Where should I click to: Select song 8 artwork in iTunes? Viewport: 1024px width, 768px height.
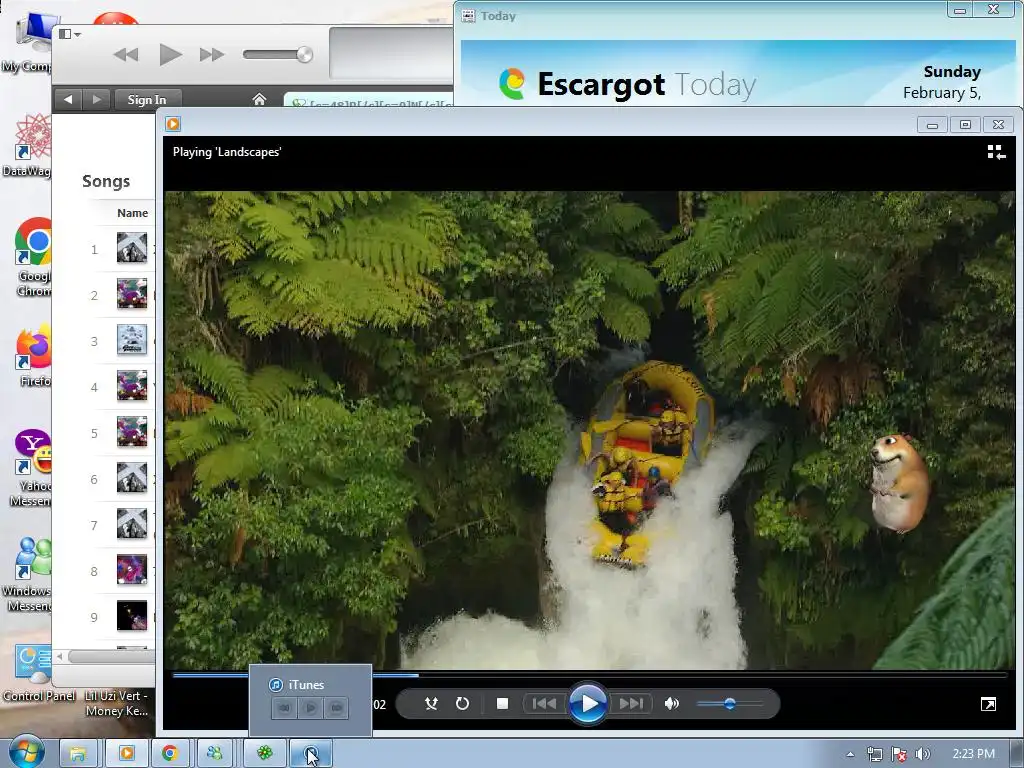coord(132,570)
